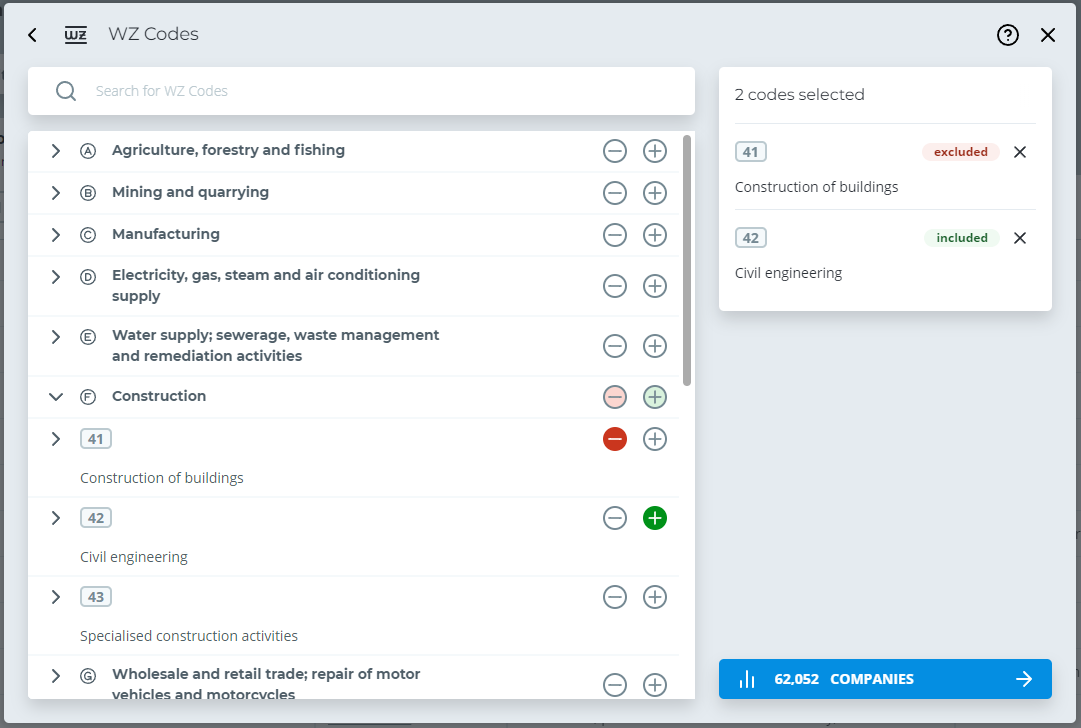Open the 62,052 Companies results
The image size is (1081, 728).
click(x=885, y=678)
